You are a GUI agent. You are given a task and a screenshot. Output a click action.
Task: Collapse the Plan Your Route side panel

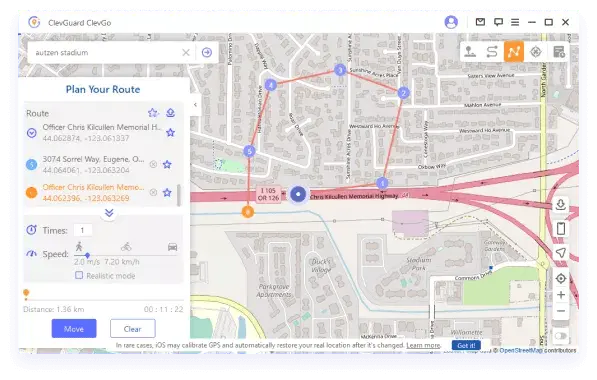pyautogui.click(x=195, y=104)
